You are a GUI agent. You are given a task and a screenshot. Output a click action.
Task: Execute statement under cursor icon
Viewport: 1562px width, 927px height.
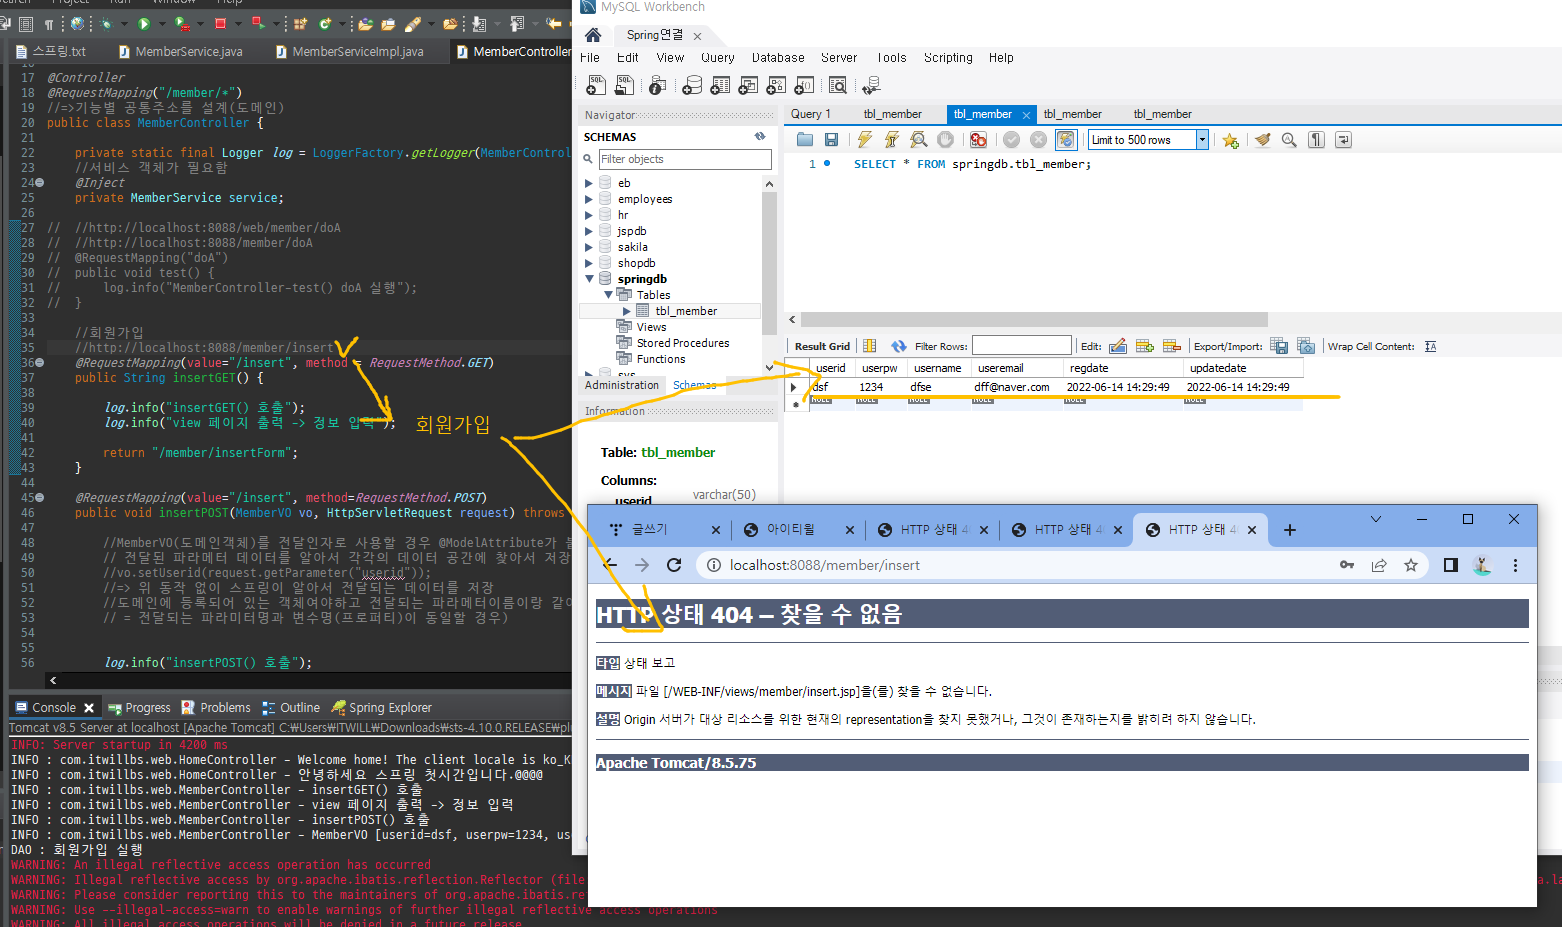[x=892, y=140]
